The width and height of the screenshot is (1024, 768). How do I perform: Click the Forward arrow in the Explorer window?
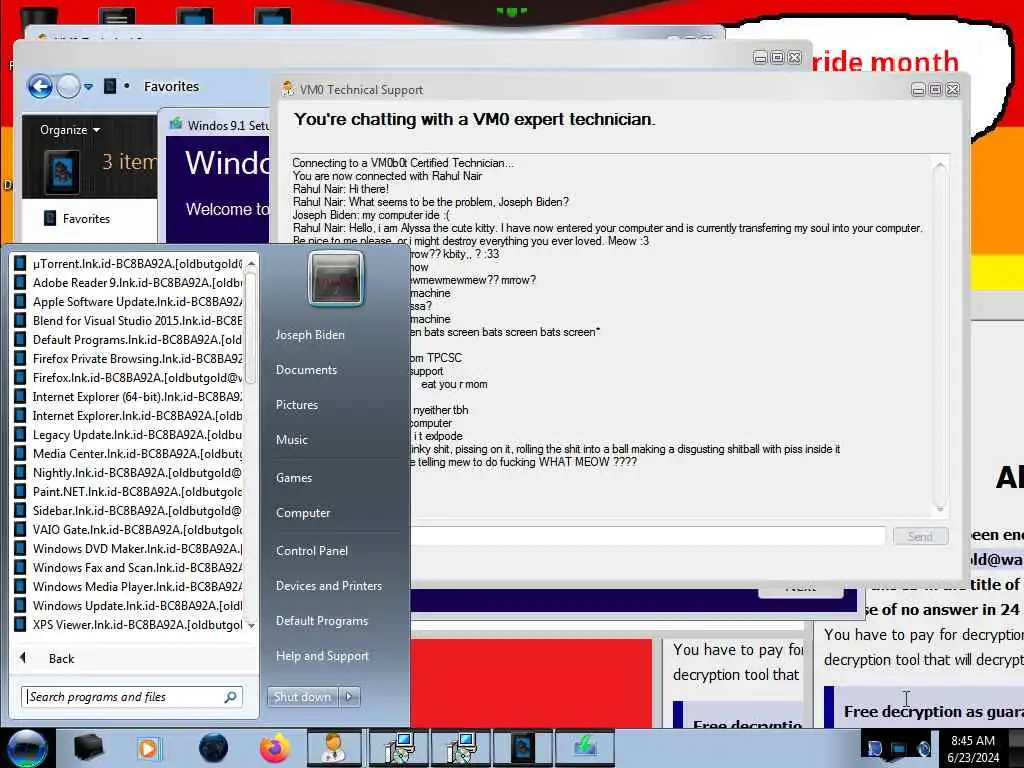coord(68,86)
